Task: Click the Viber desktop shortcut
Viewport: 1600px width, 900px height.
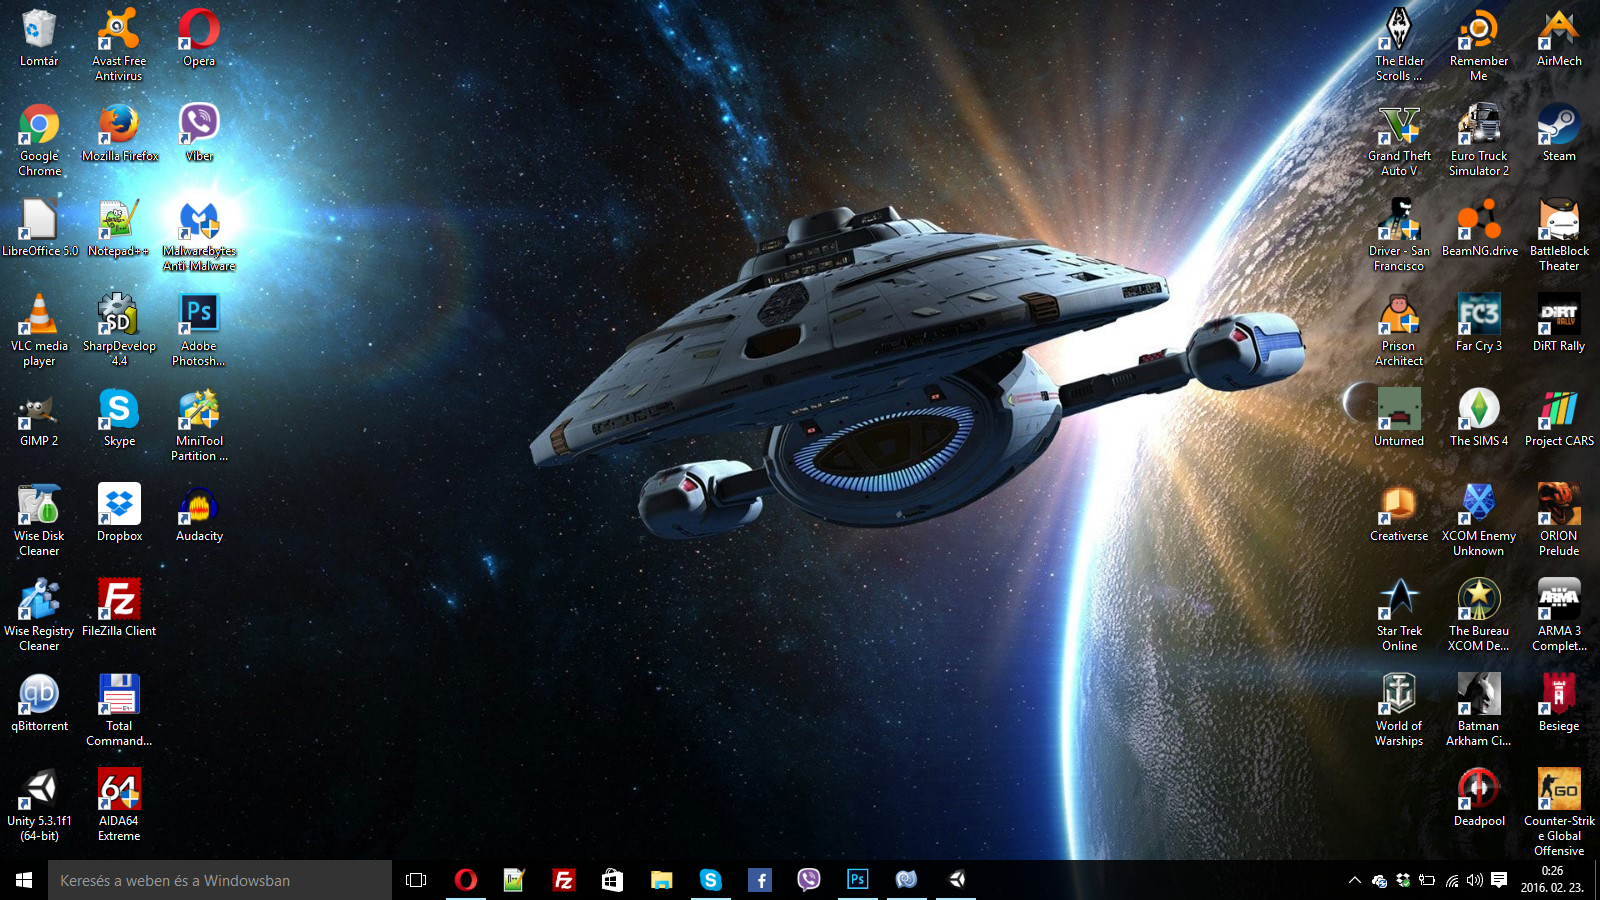Action: [x=199, y=133]
